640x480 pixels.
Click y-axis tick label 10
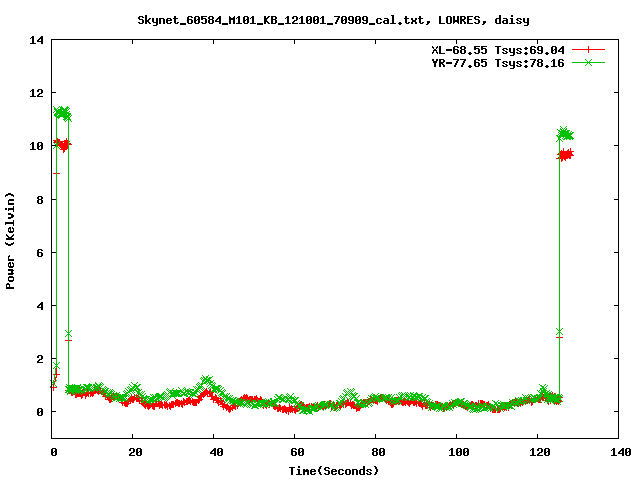click(x=36, y=146)
